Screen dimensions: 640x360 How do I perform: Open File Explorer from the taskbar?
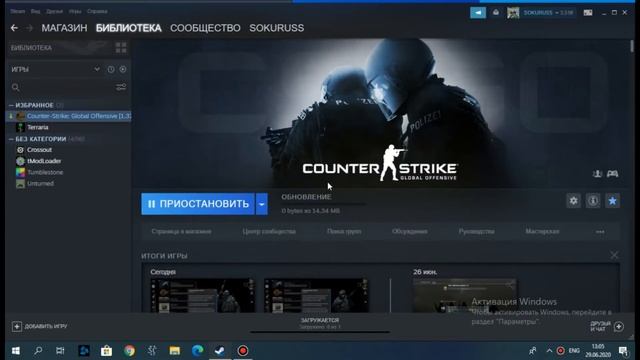(175, 351)
